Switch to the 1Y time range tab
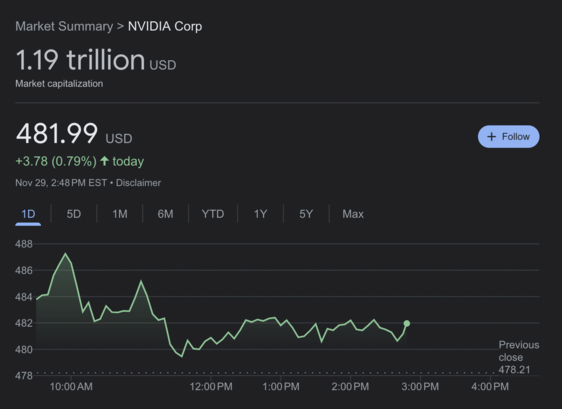The image size is (562, 409). pyautogui.click(x=261, y=214)
